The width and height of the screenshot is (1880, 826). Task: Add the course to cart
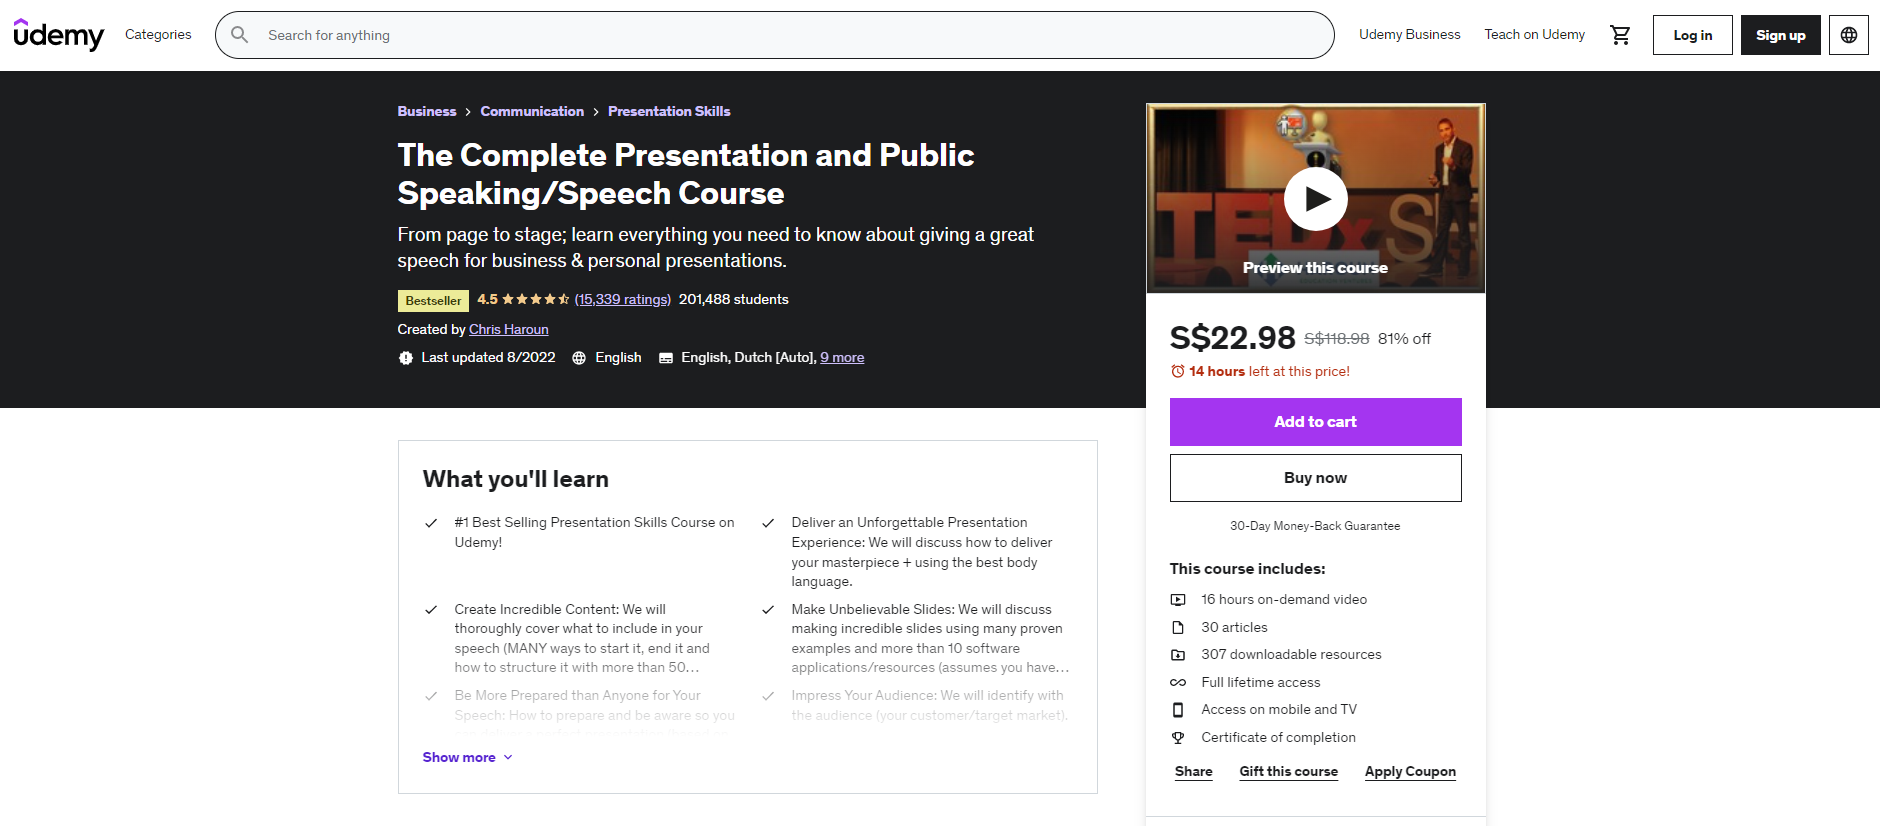(x=1315, y=422)
